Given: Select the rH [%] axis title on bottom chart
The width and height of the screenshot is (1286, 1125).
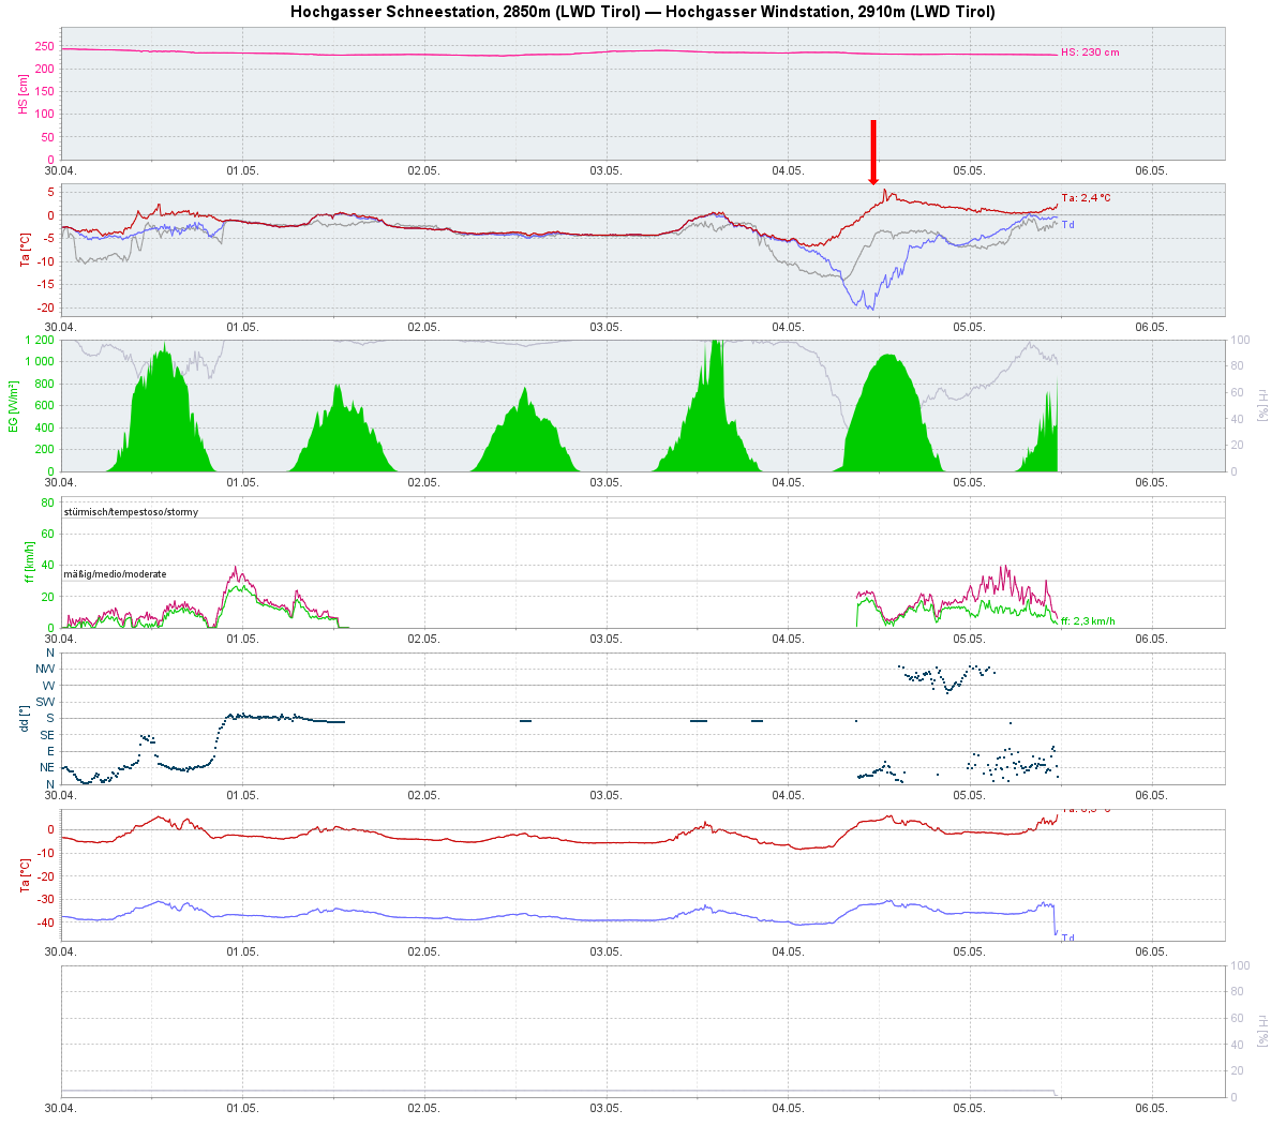Looking at the screenshot, I should click(x=1262, y=1031).
